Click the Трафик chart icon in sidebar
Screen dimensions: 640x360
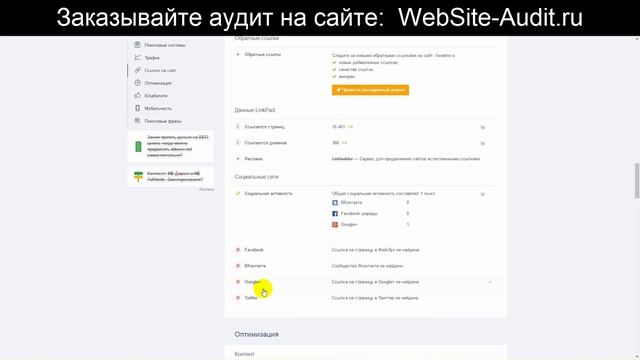(138, 58)
